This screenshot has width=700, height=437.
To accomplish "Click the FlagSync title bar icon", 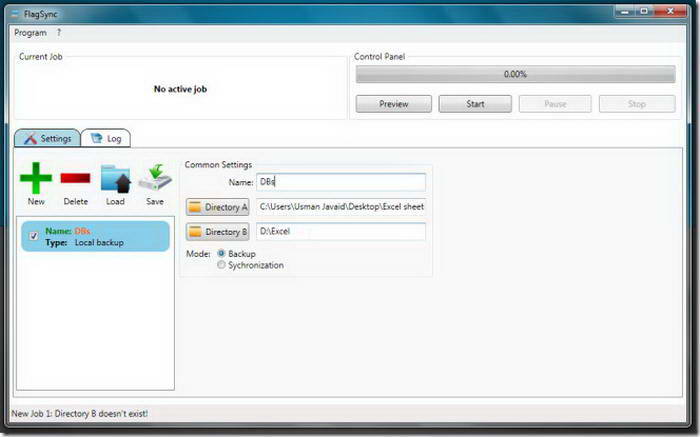I will coord(15,14).
